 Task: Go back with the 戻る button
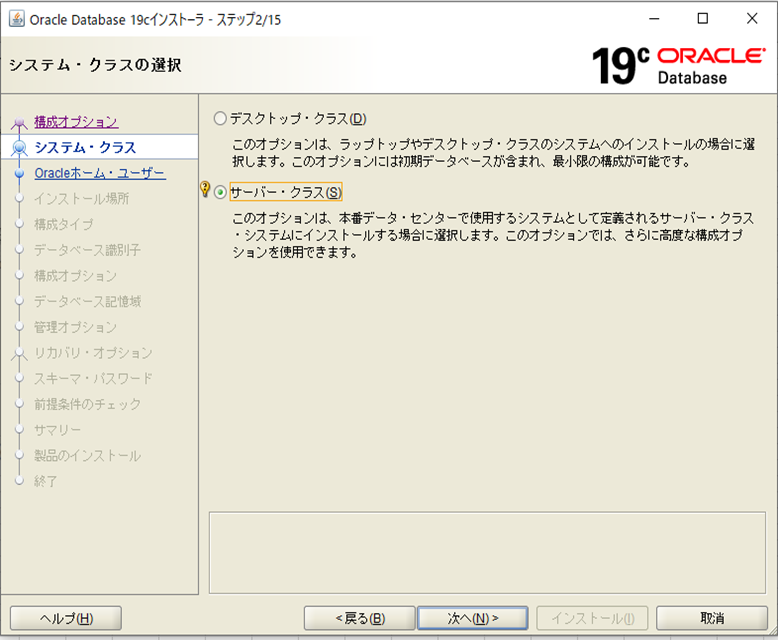359,618
